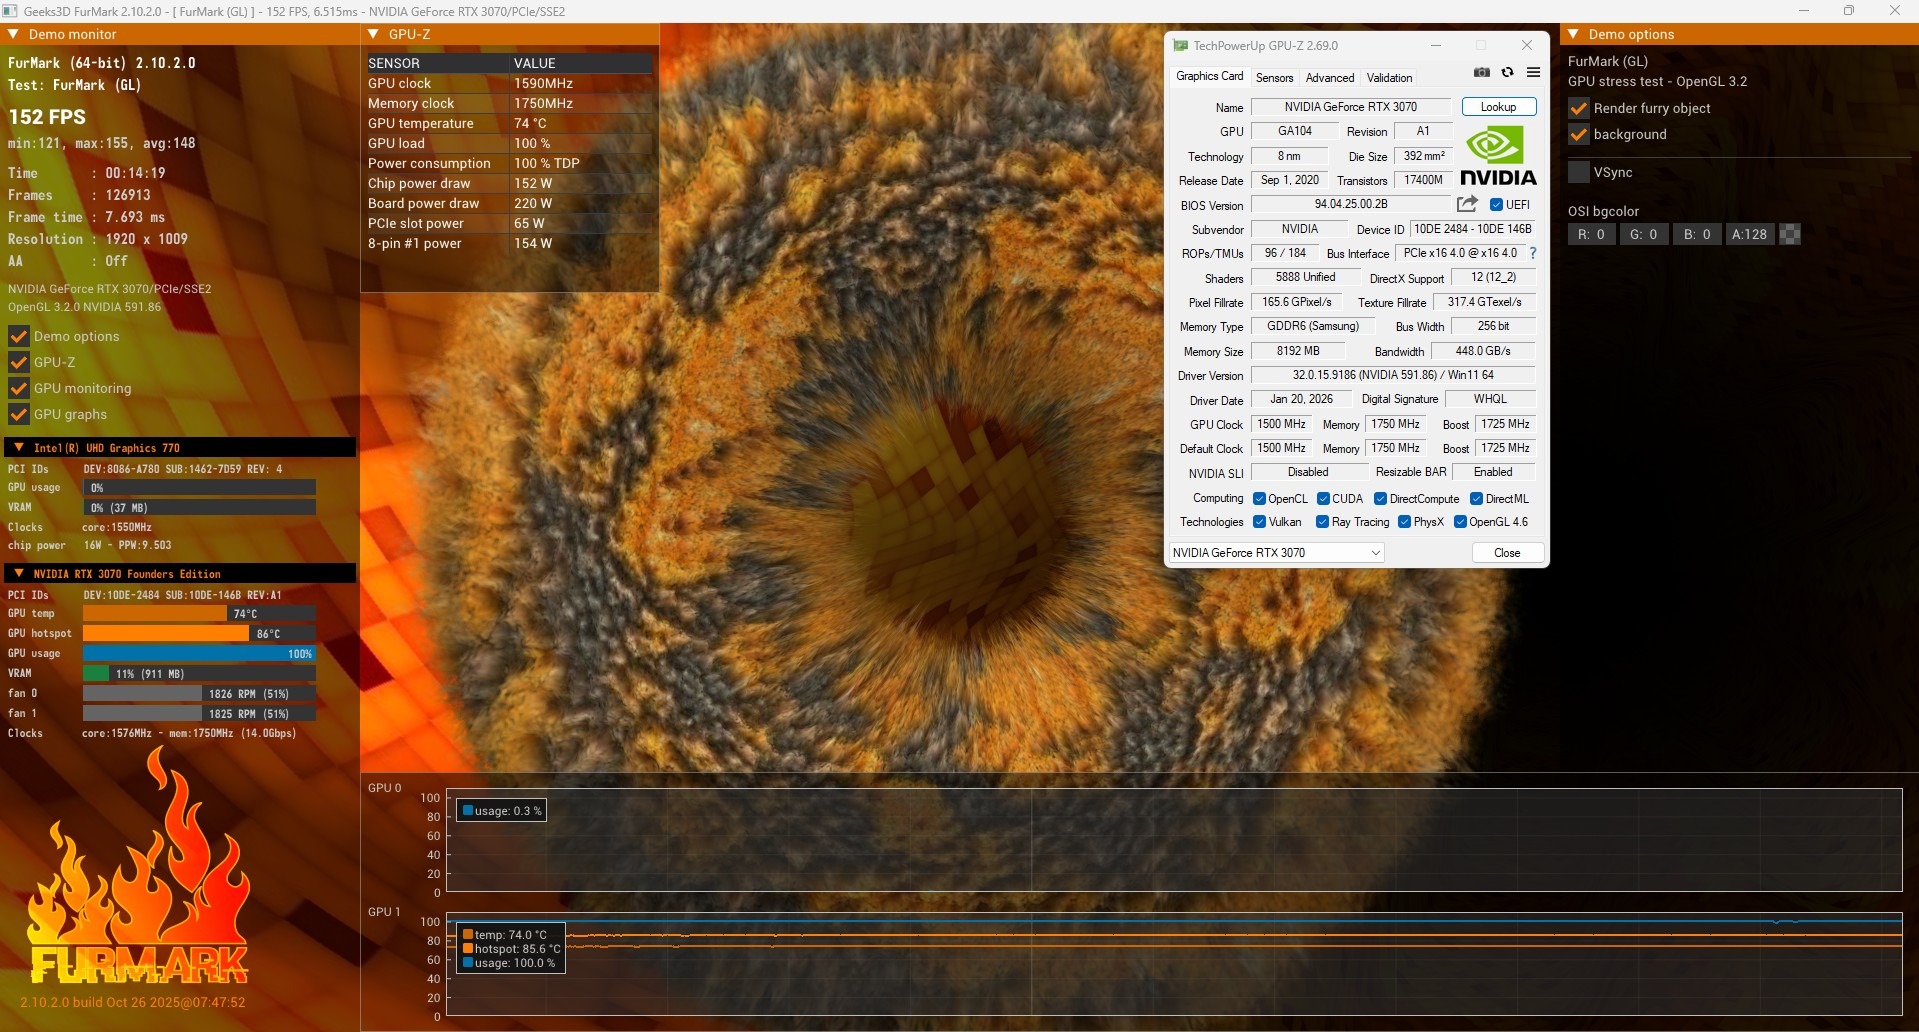Click the Lookup button
Viewport: 1919px width, 1032px height.
[x=1499, y=107]
